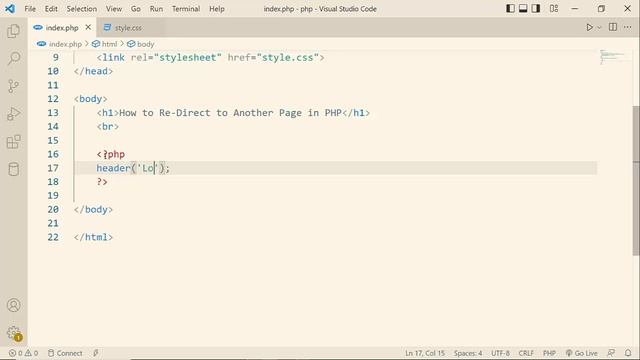Open notifications bell
The width and height of the screenshot is (640, 360).
click(628, 353)
